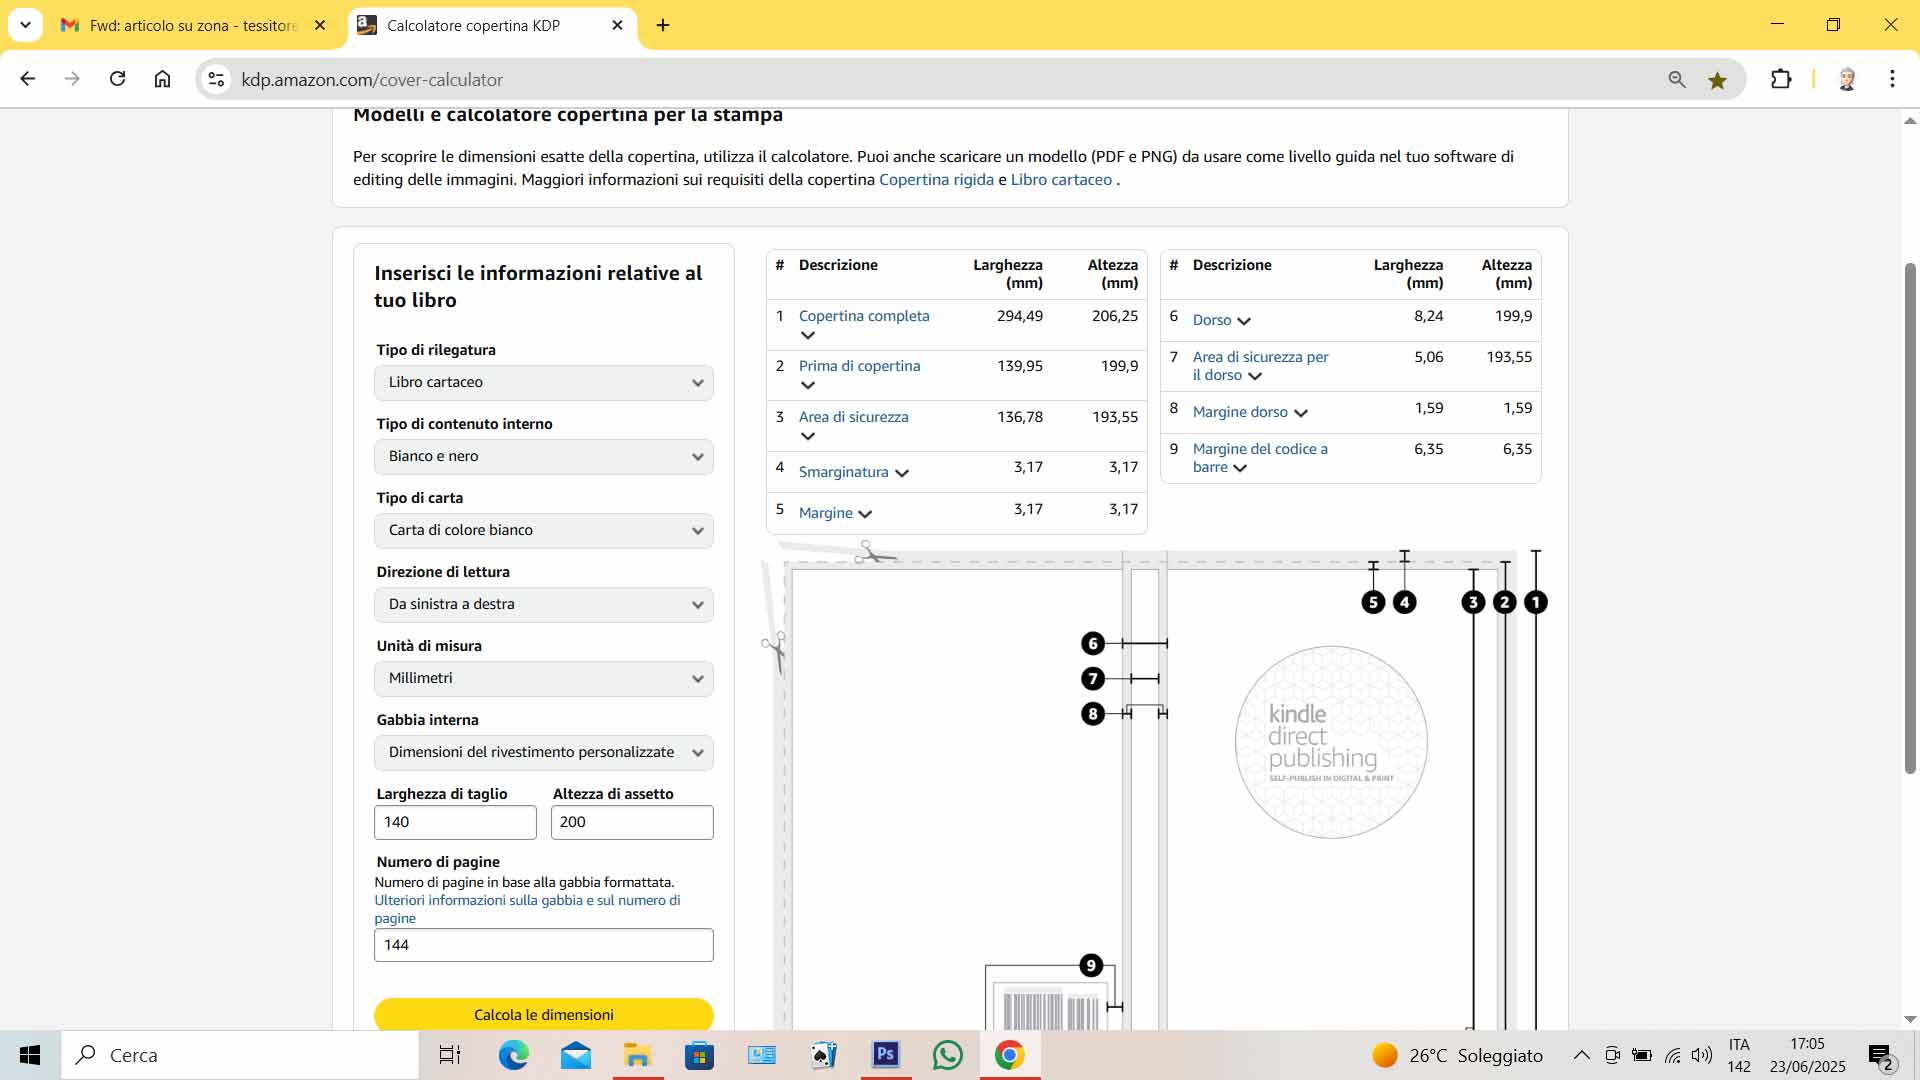
Task: Open the extensions puzzle icon
Action: [1781, 79]
